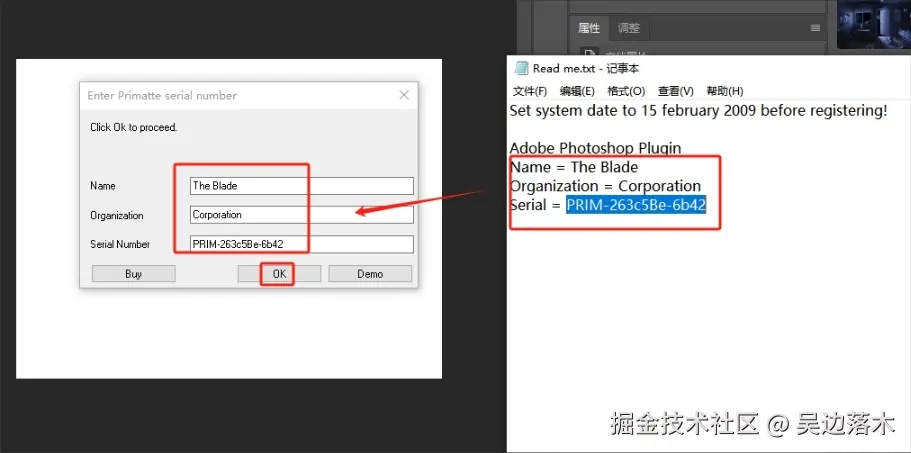
Task: Open the Photoshop properties panel flyout menu
Action: click(x=815, y=28)
